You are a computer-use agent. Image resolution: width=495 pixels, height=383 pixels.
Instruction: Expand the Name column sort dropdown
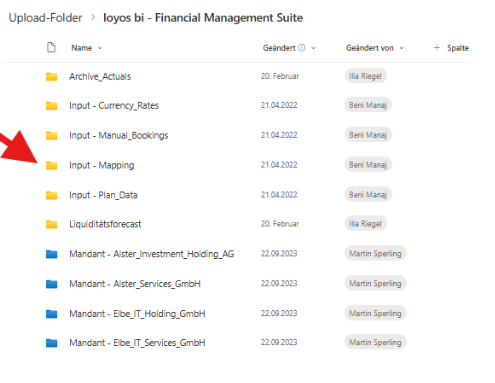(x=100, y=48)
